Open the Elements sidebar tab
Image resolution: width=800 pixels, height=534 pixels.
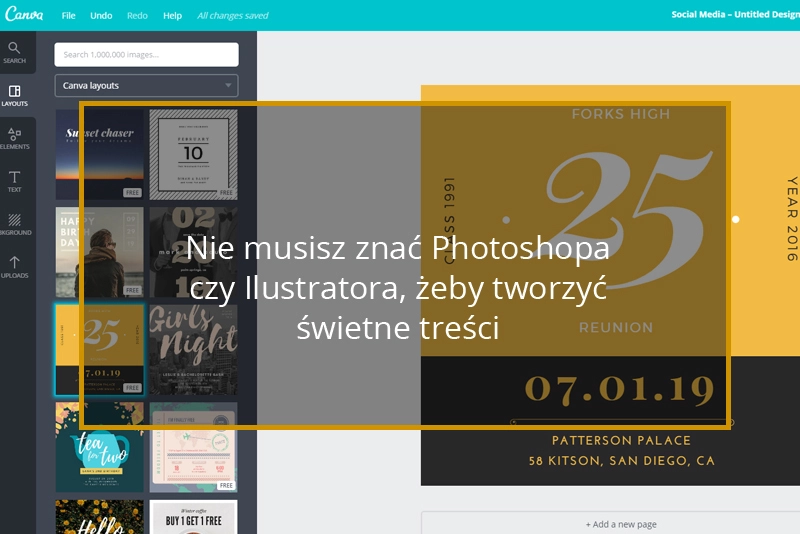(x=14, y=138)
